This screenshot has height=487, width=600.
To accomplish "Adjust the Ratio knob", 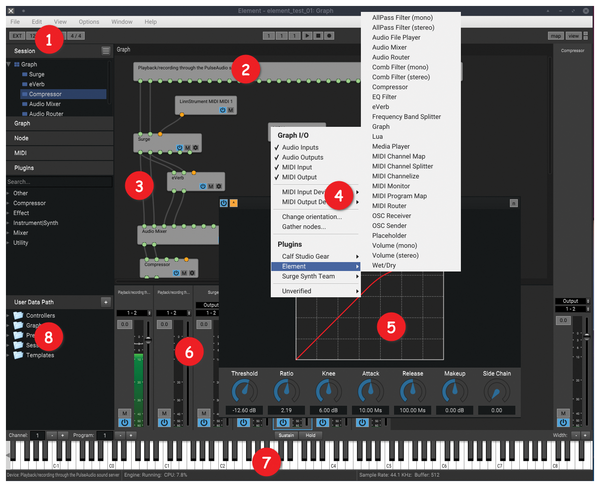I will tap(286, 391).
